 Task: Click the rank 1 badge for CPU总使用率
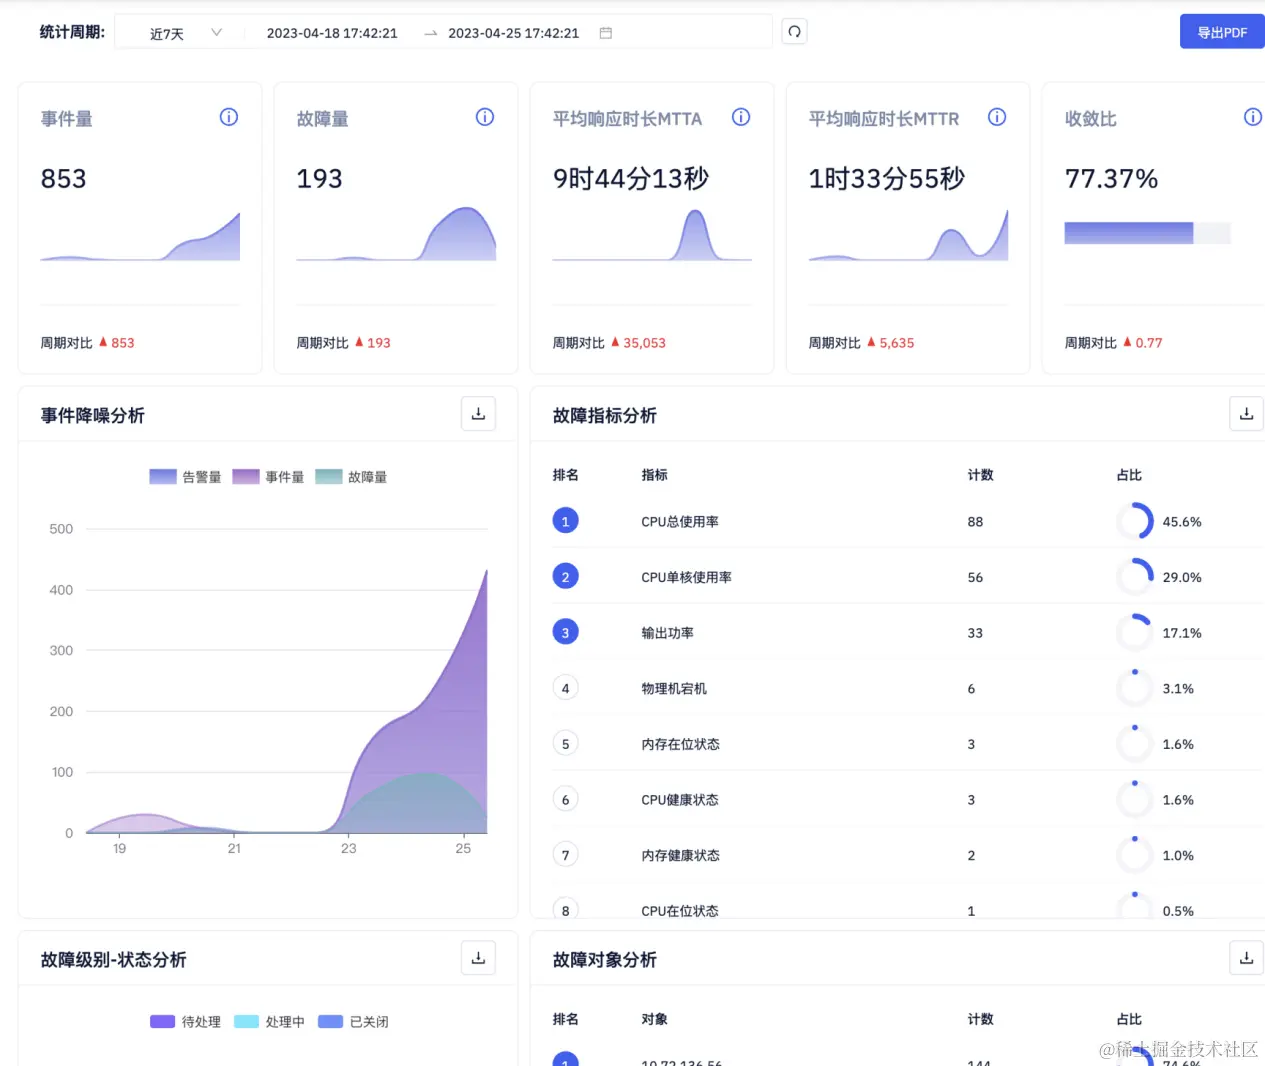[565, 521]
